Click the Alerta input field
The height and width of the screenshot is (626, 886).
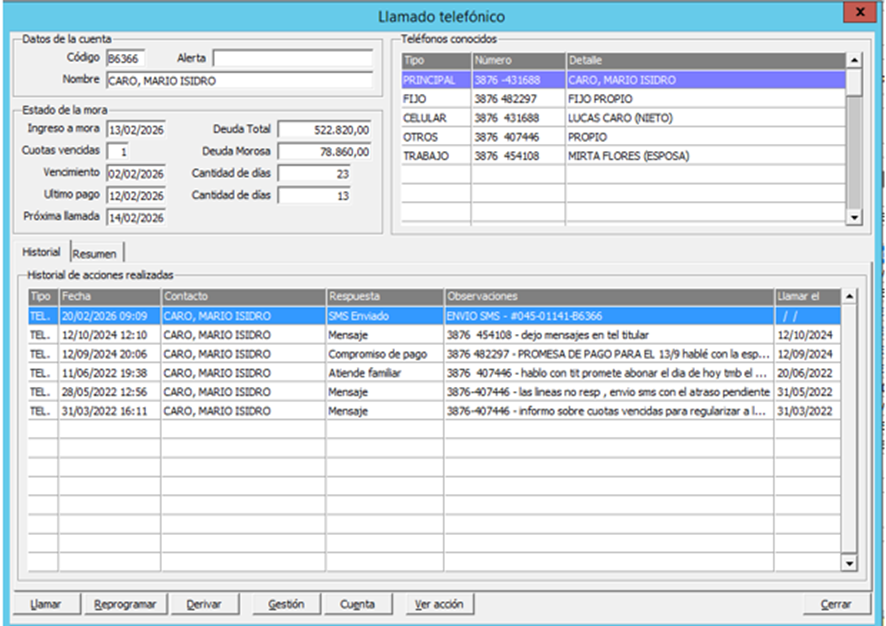(292, 58)
